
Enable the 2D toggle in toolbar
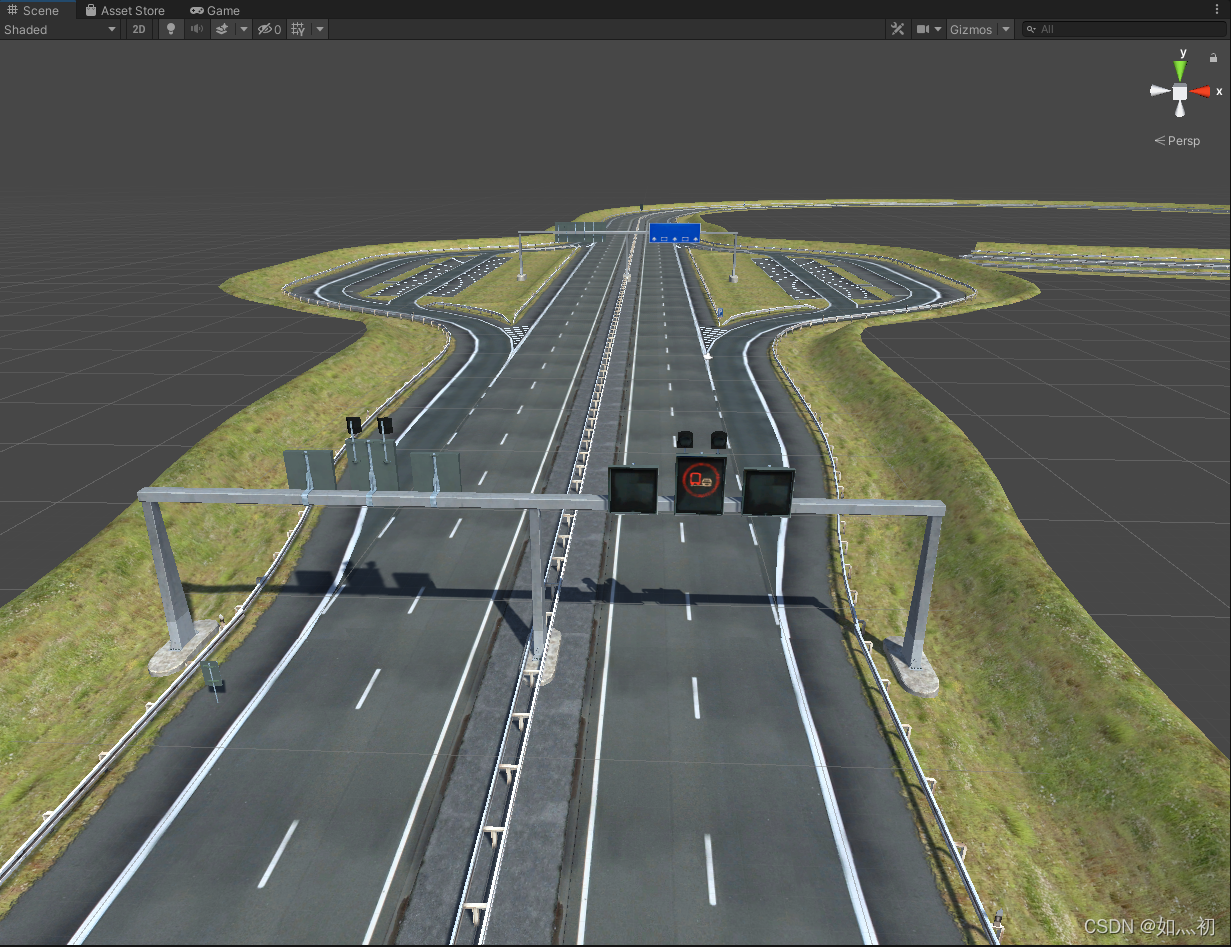click(139, 29)
